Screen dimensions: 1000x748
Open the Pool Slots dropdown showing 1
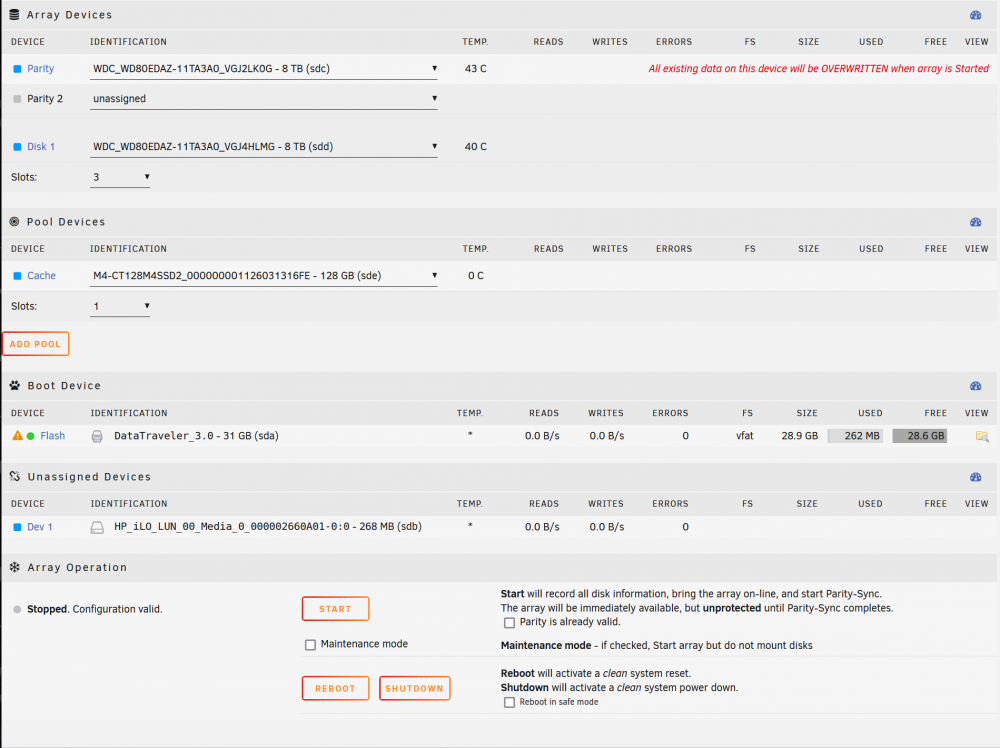pyautogui.click(x=120, y=307)
